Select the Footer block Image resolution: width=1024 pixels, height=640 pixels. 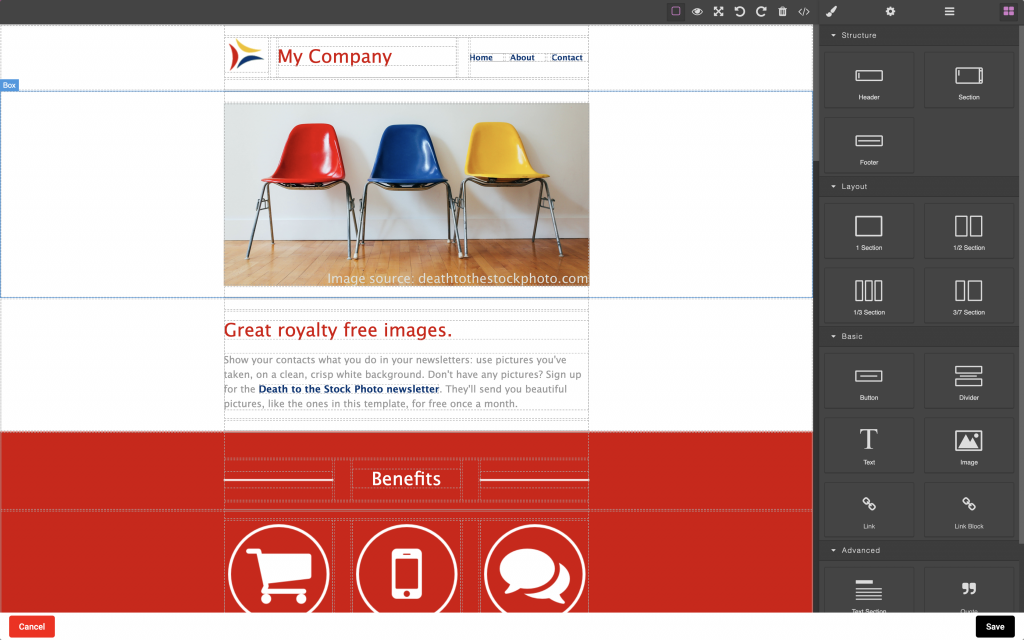click(869, 146)
